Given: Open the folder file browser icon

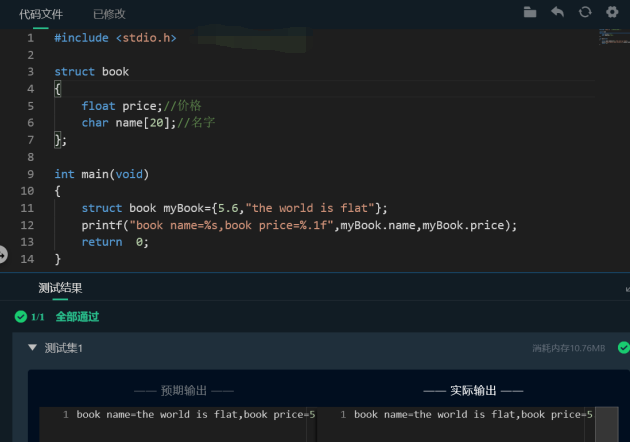Looking at the screenshot, I should pos(530,12).
